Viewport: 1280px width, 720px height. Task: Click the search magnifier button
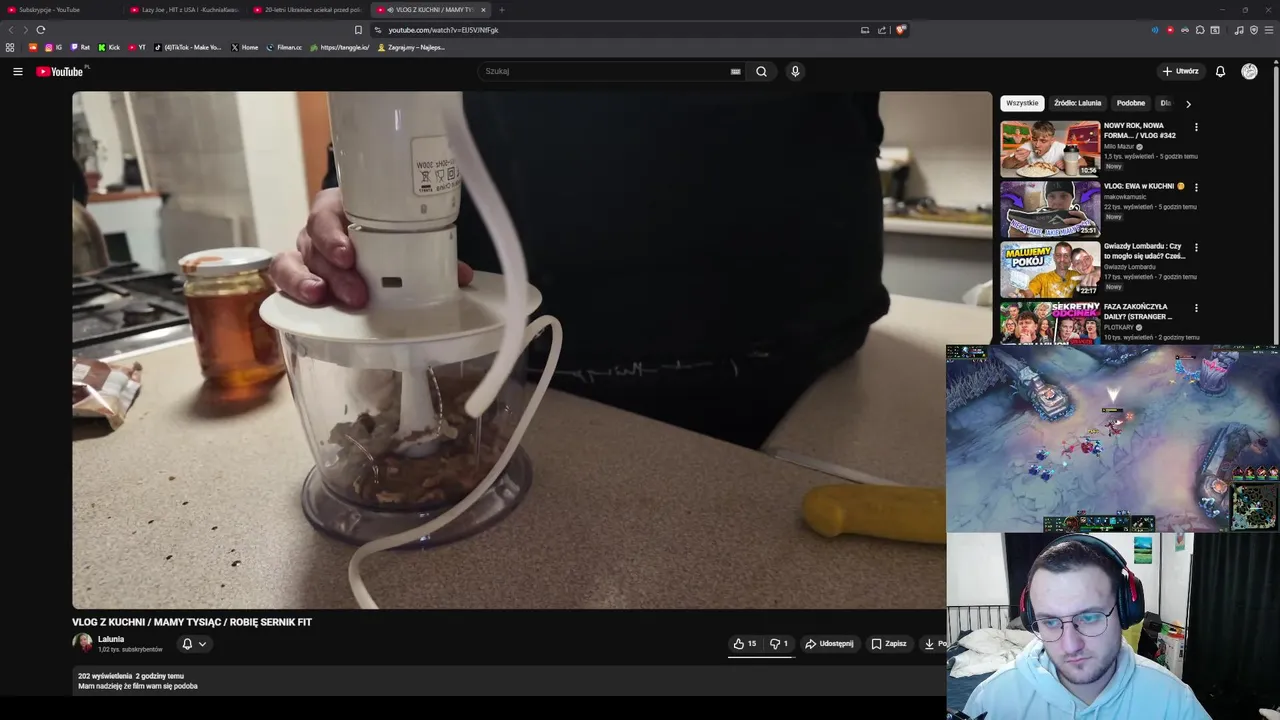coord(761,71)
